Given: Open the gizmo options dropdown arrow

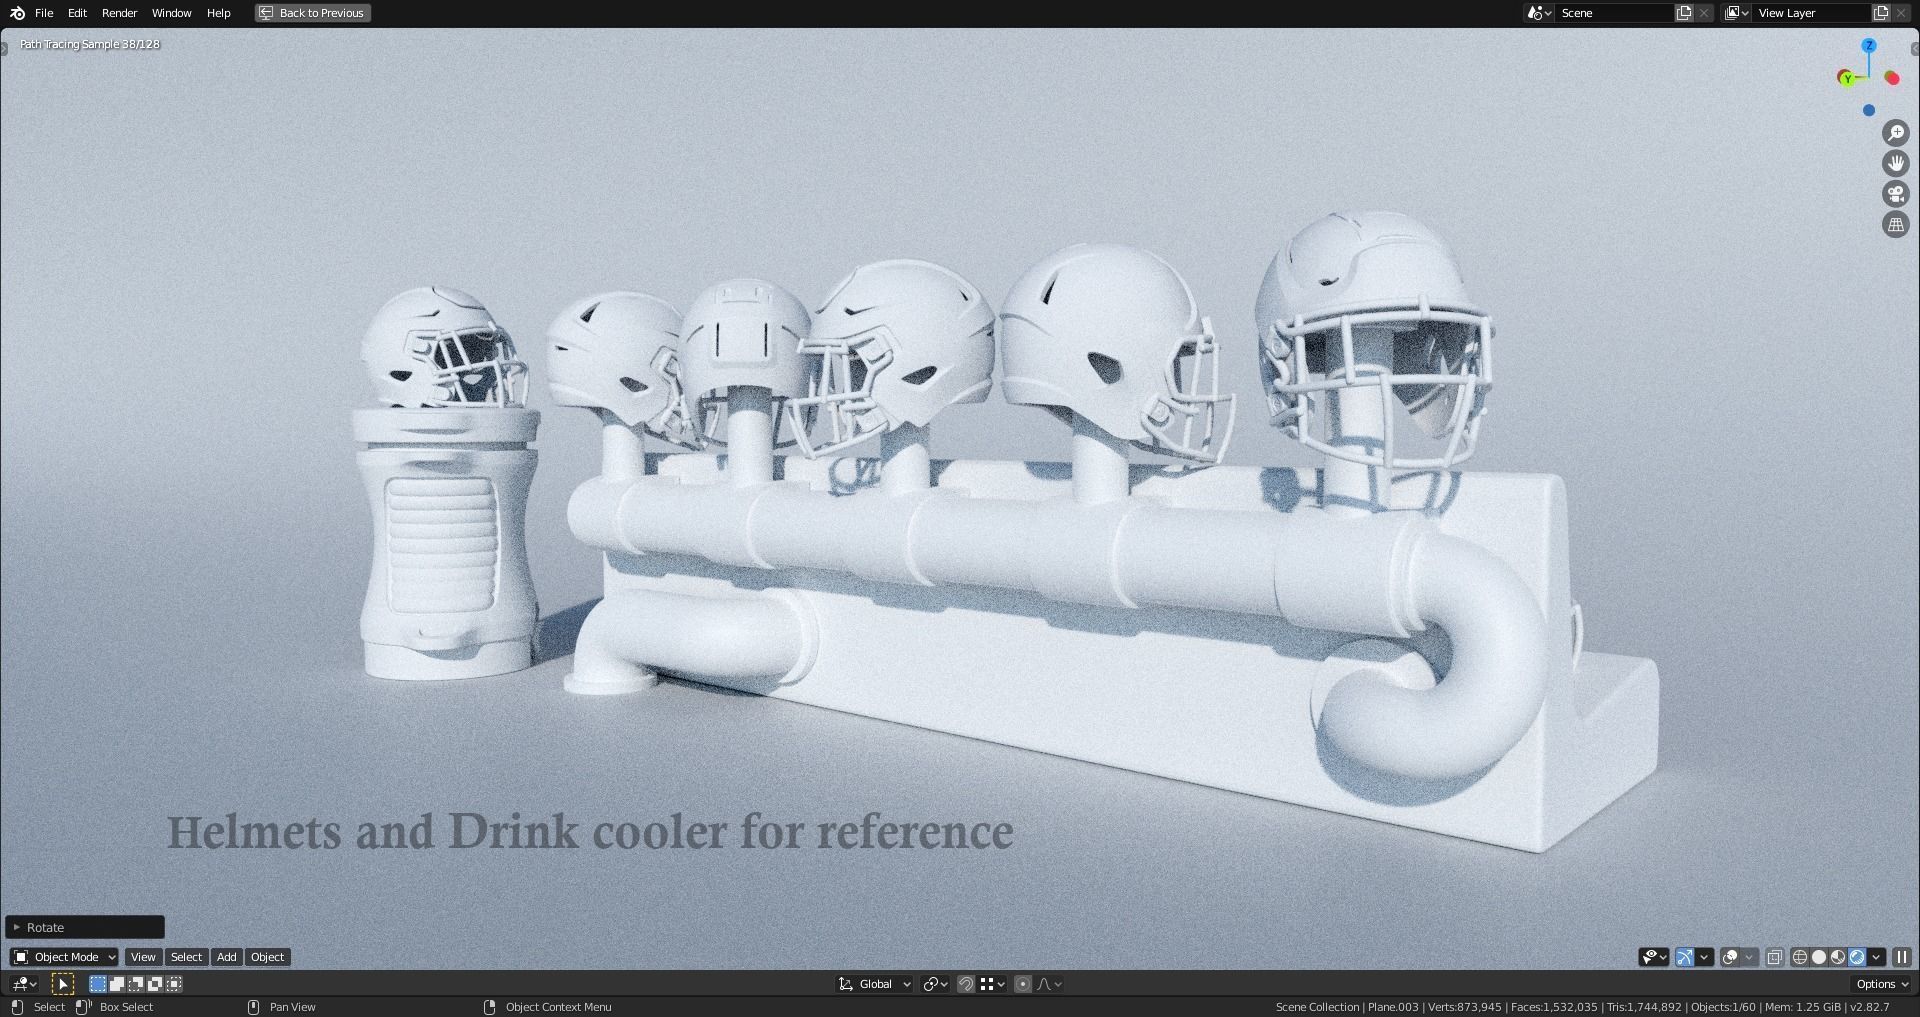Looking at the screenshot, I should tap(1705, 957).
